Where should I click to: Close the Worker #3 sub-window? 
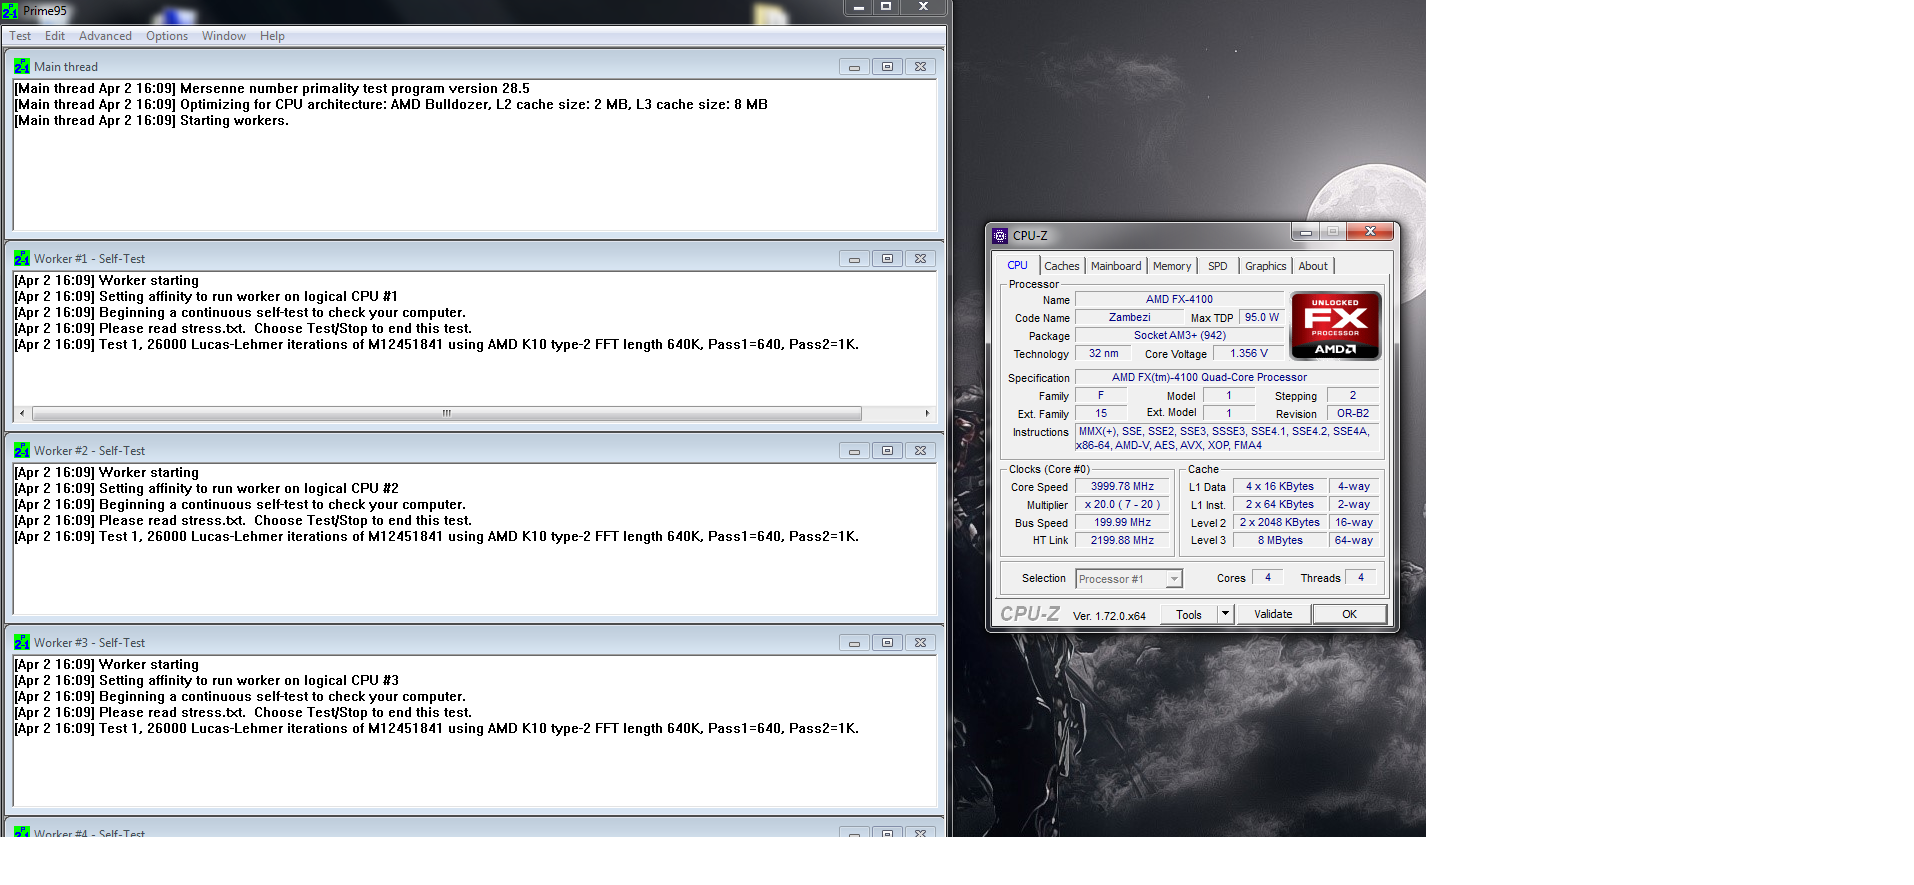[x=920, y=643]
